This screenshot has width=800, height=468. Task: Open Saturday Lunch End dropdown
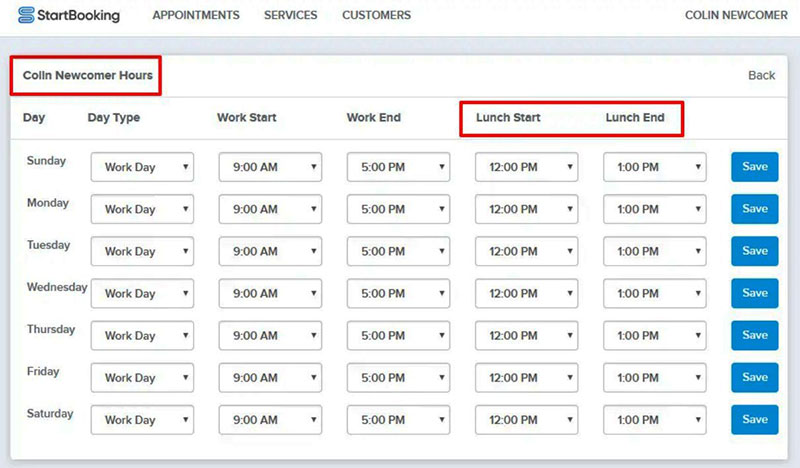pyautogui.click(x=655, y=420)
